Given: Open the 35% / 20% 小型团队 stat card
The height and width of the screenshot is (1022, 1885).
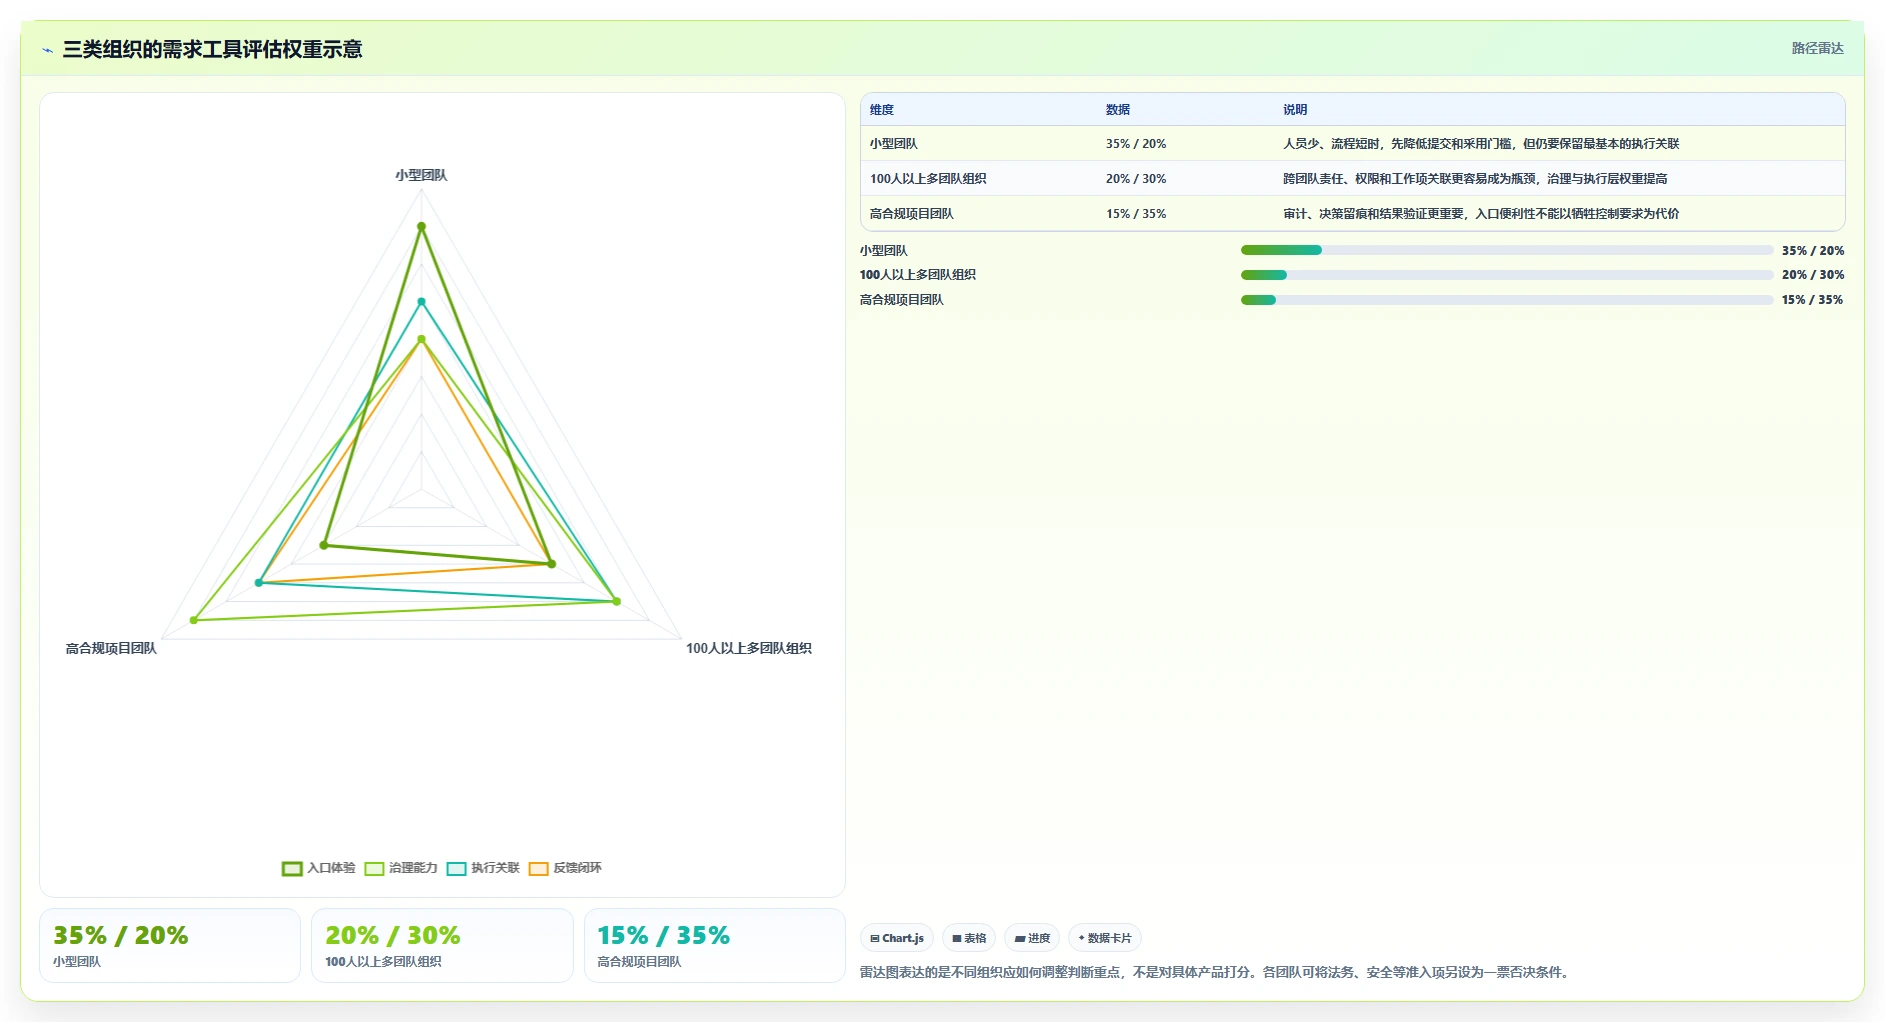Looking at the screenshot, I should pyautogui.click(x=170, y=946).
